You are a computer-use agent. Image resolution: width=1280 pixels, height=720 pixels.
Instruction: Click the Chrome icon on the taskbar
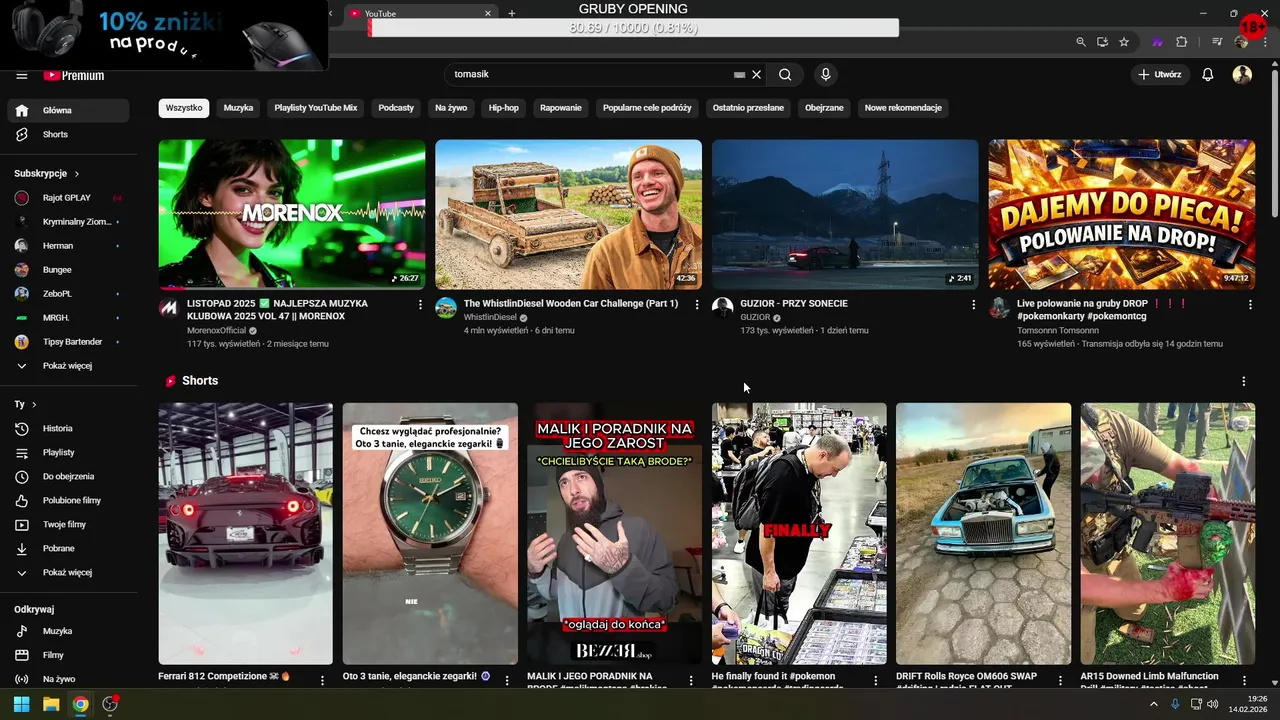coord(80,704)
